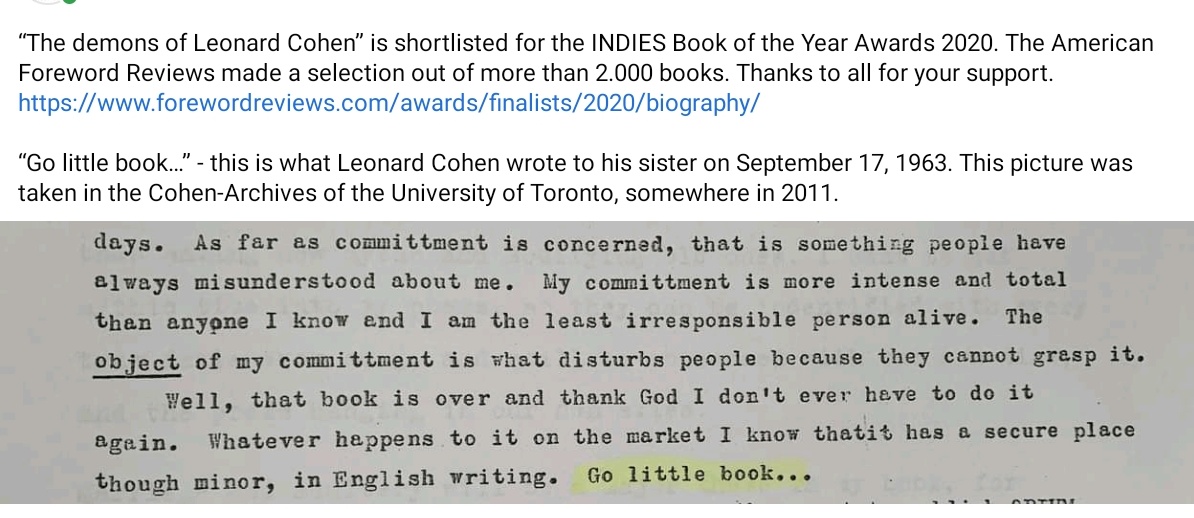1194x518 pixels.
Task: Open the typewritten letter photo attachment
Action: (597, 362)
